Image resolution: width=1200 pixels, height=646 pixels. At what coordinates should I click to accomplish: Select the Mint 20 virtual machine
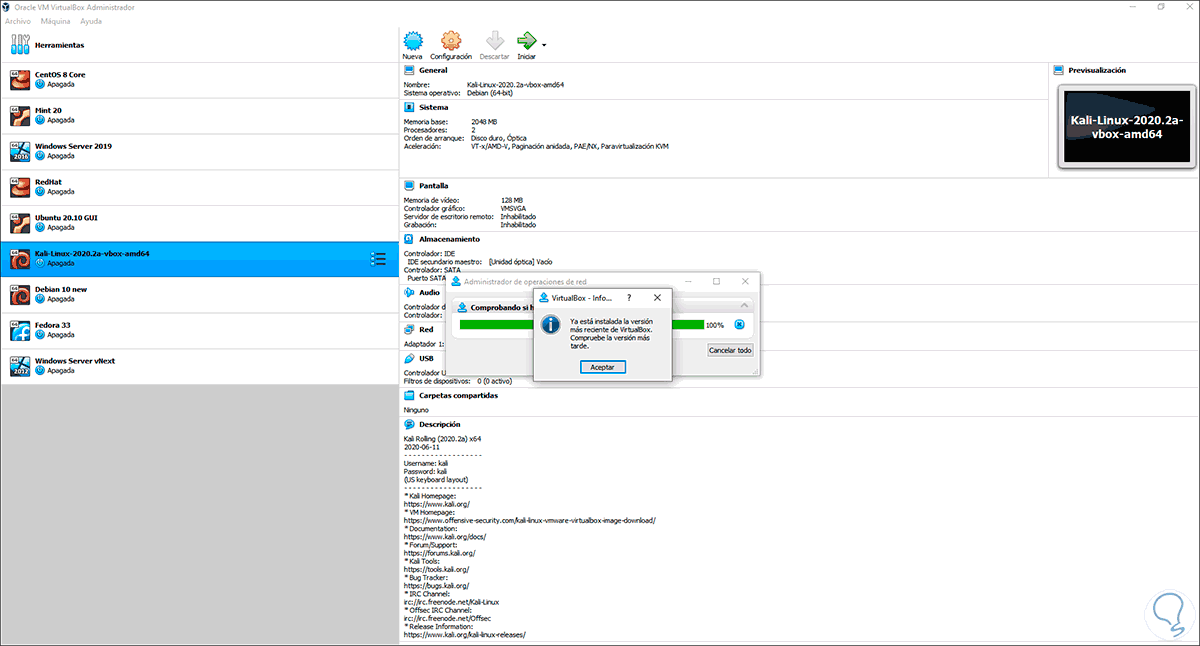click(200, 116)
